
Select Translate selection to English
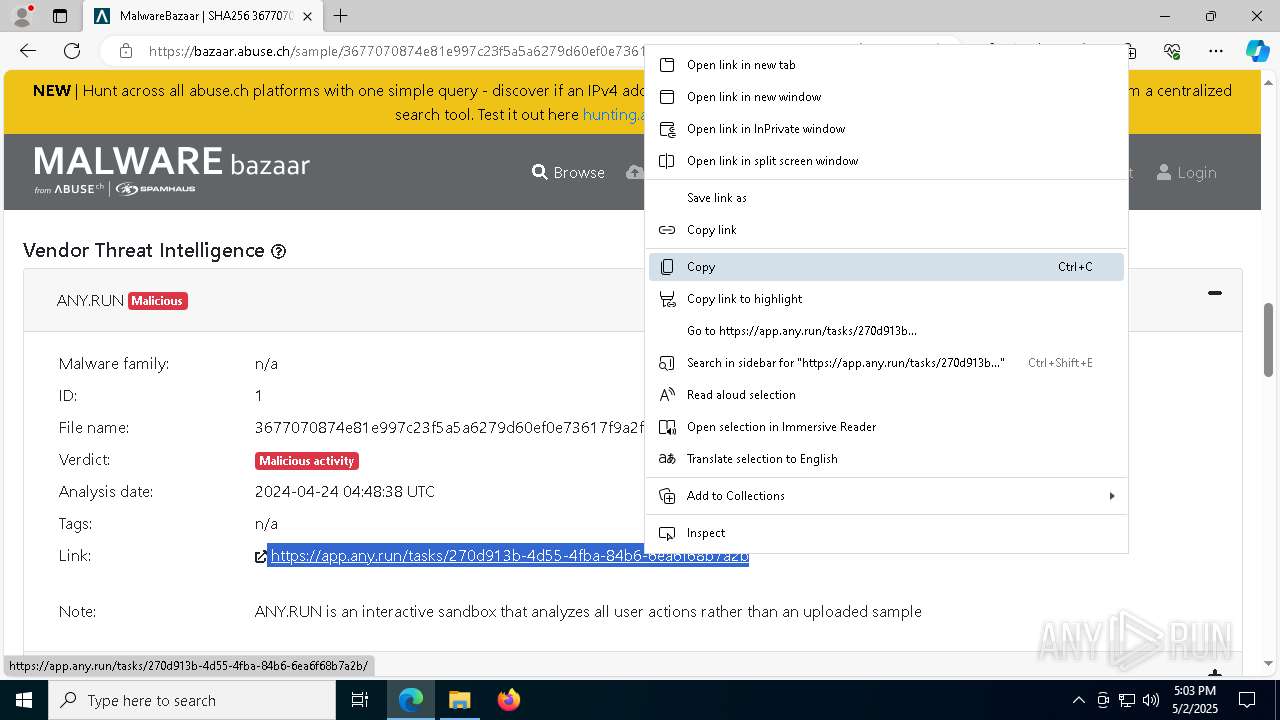(886, 459)
